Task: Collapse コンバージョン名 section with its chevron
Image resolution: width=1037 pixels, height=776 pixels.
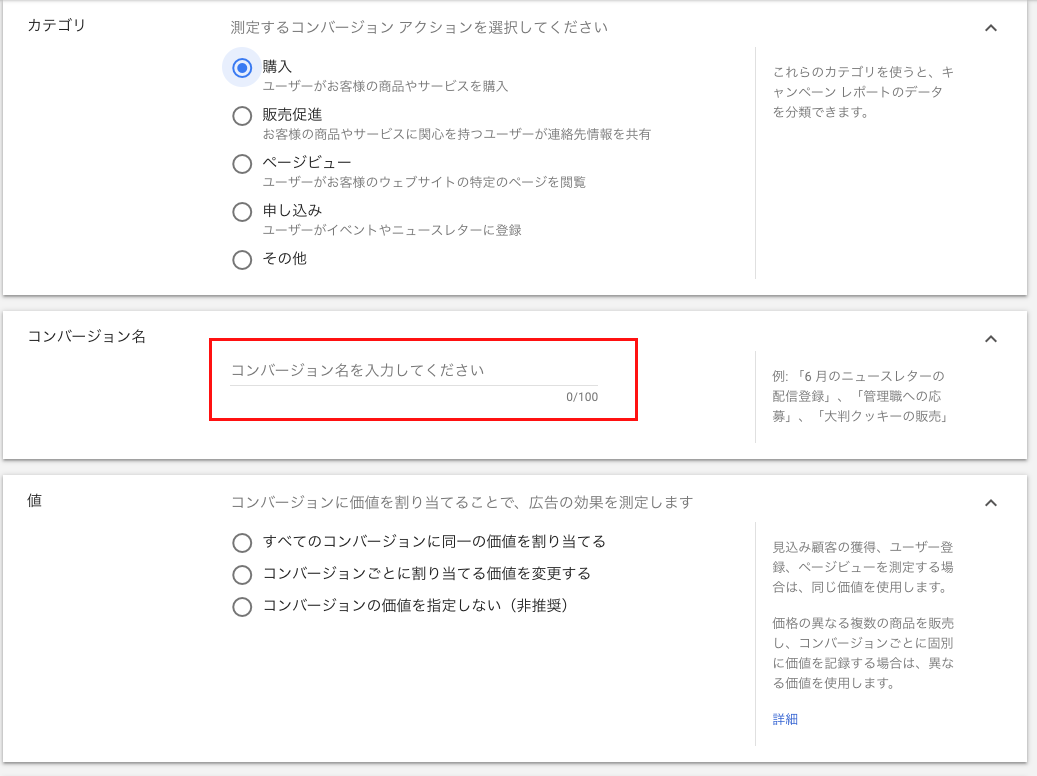Action: 990,339
